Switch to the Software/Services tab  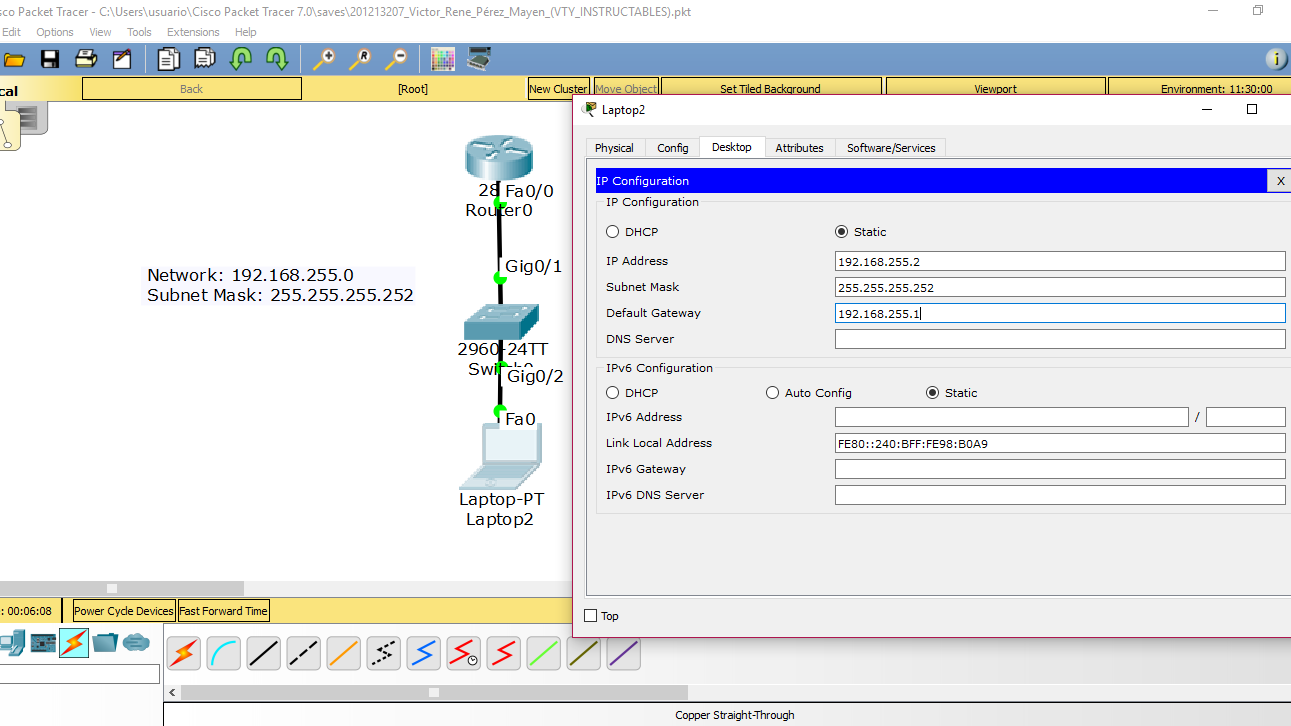coord(891,148)
